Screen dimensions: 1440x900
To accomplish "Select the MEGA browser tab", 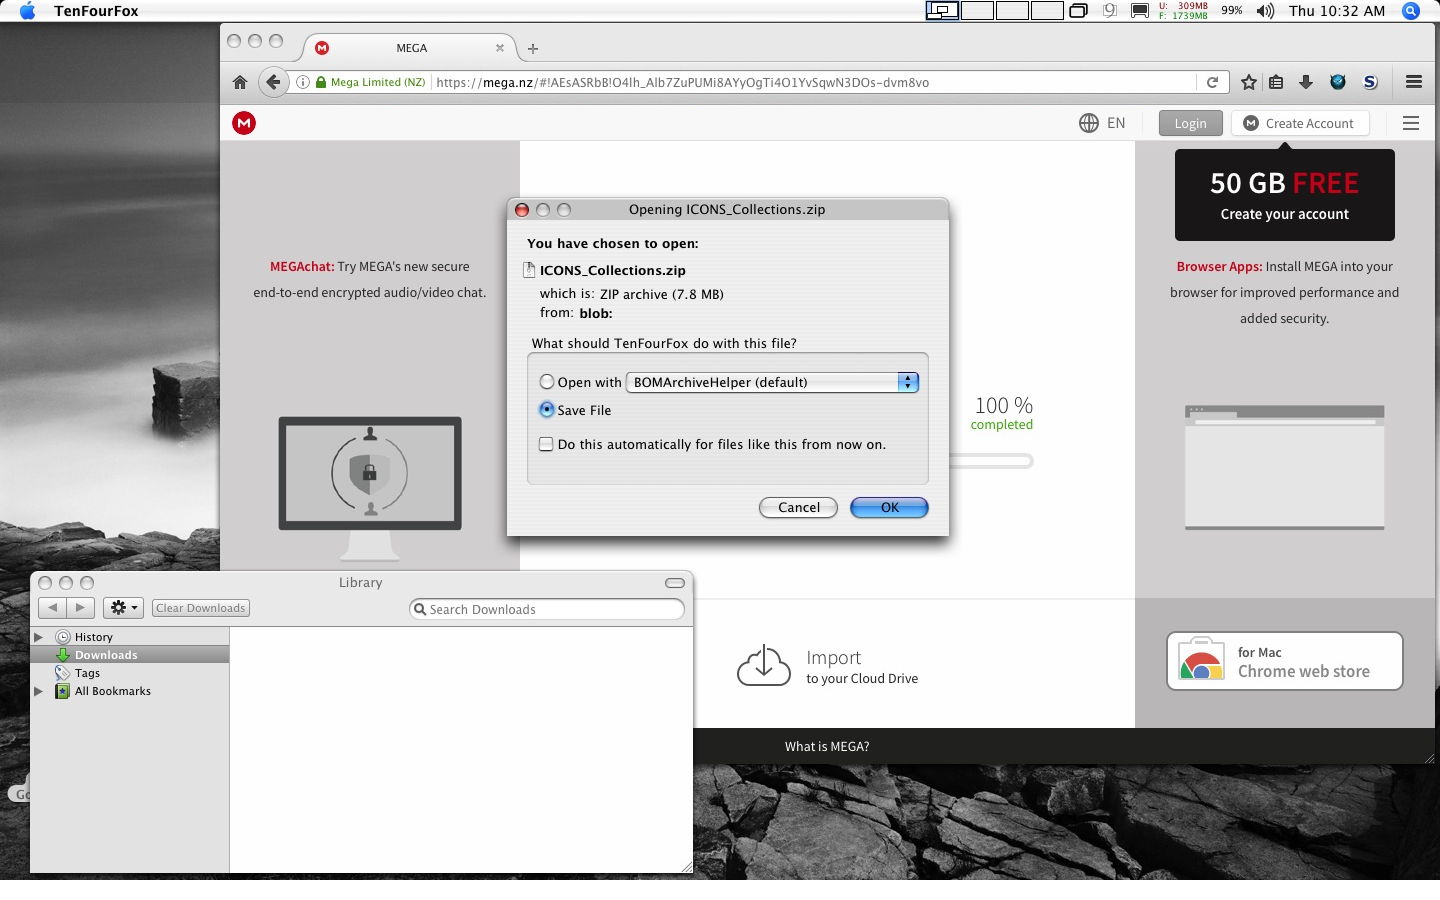I will coord(411,48).
